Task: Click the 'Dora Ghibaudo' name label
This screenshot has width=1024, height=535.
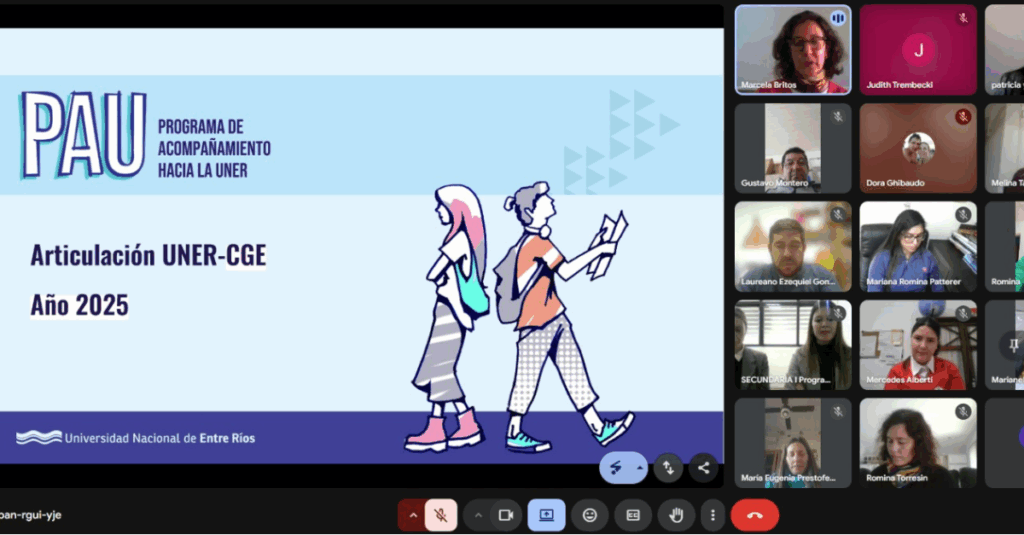Action: point(895,183)
